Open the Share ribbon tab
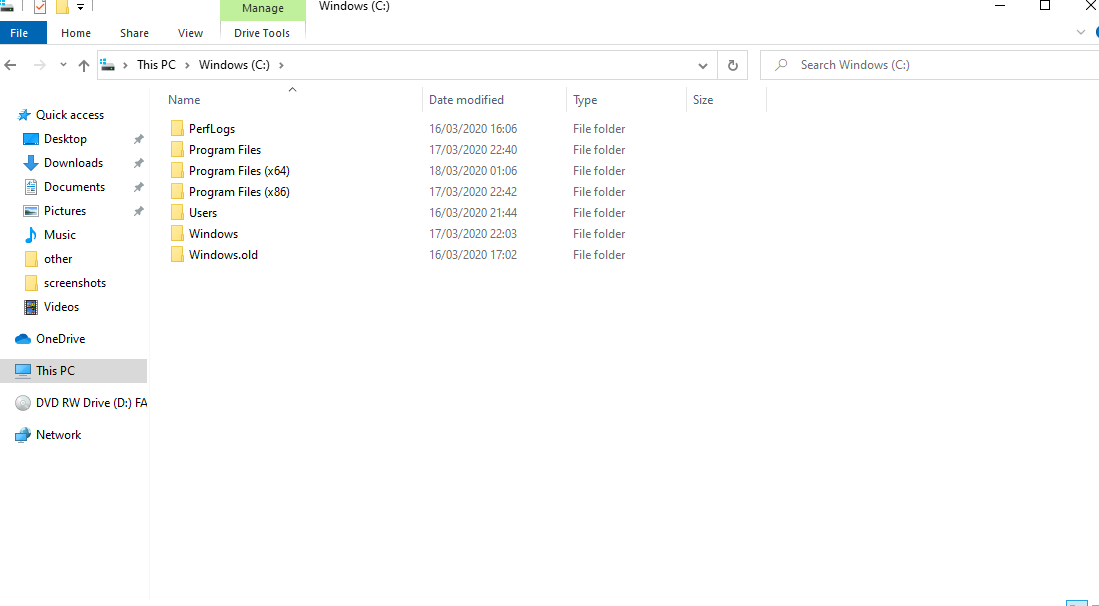Screen dimensions: 1099x606 click(x=134, y=33)
